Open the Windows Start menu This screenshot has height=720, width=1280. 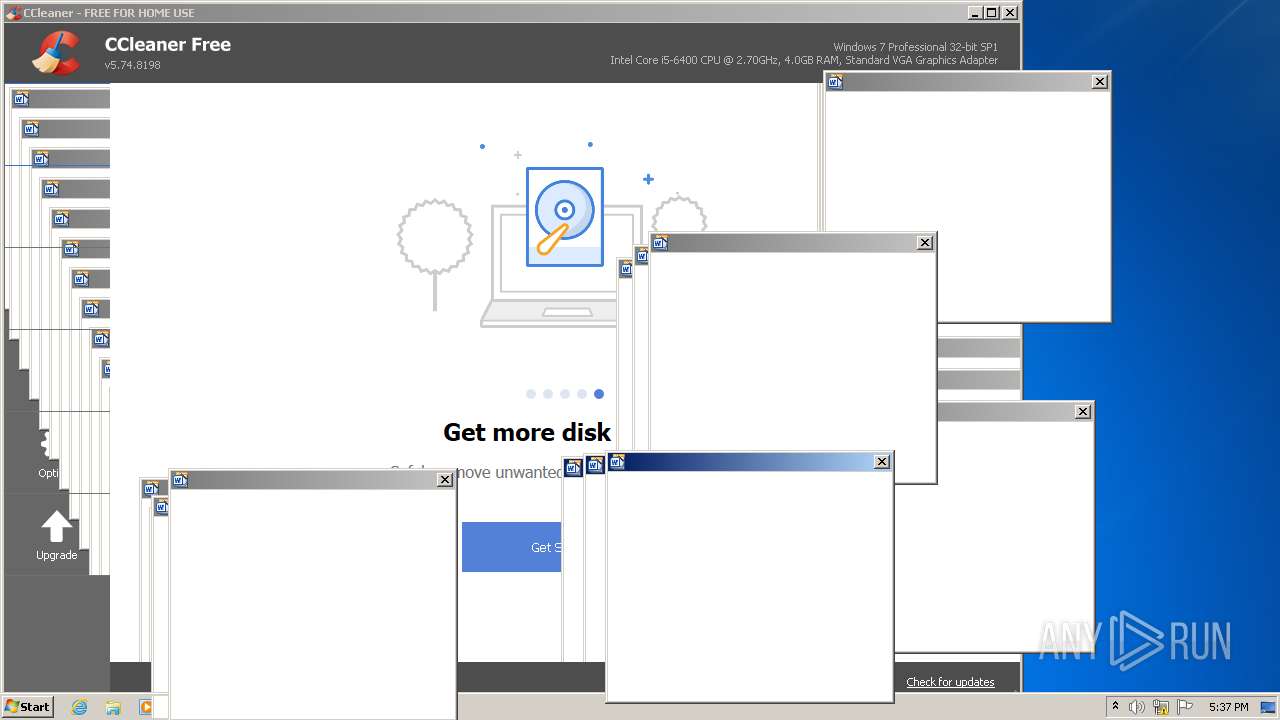point(28,706)
